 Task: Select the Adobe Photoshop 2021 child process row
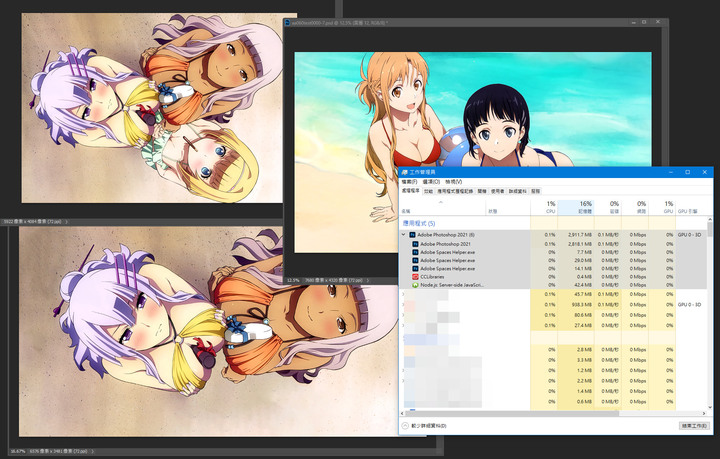(x=553, y=244)
